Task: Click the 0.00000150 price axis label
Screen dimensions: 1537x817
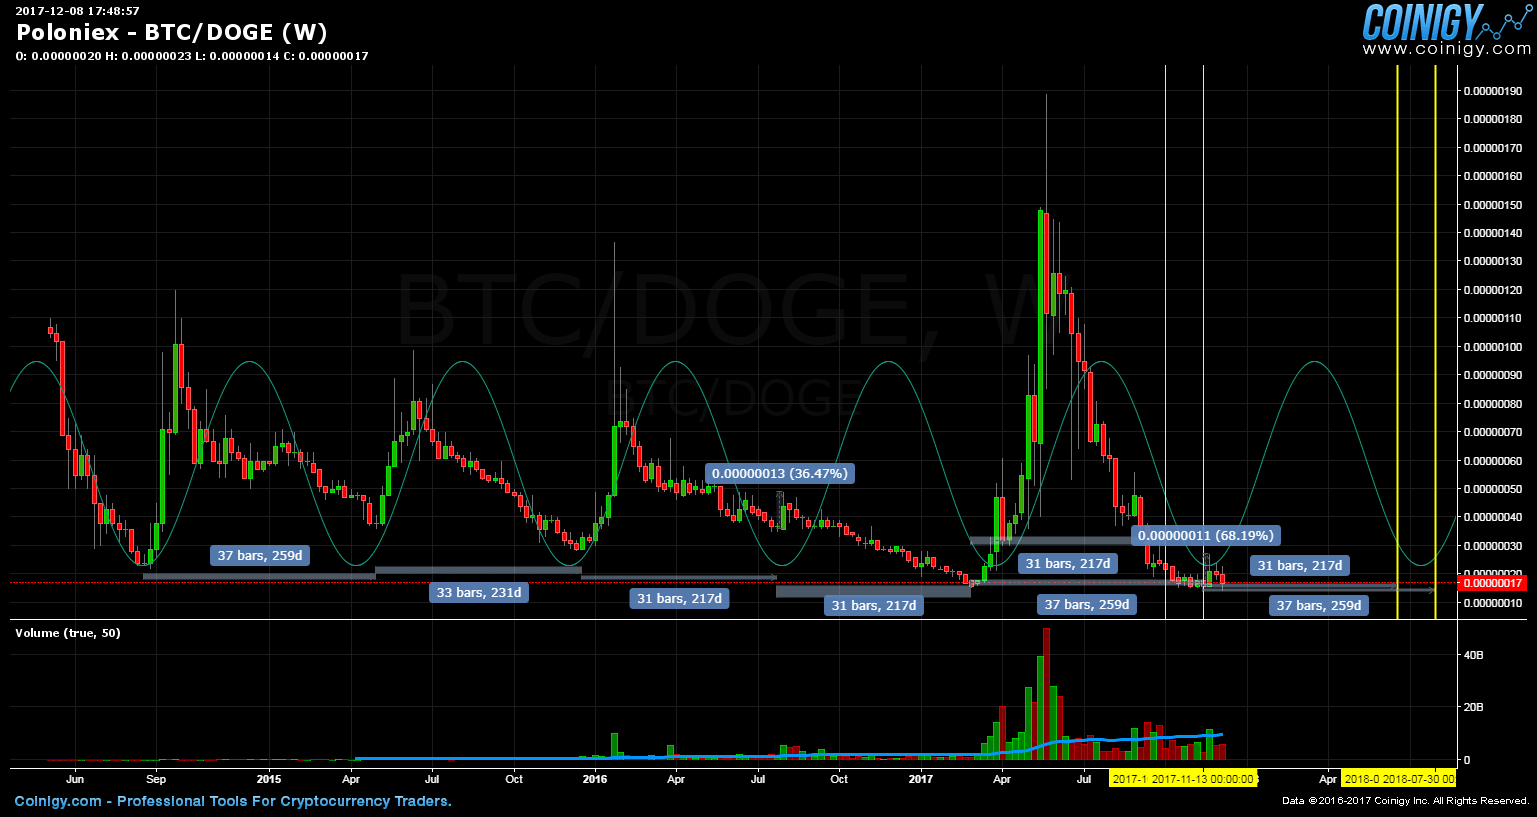Action: (1492, 205)
